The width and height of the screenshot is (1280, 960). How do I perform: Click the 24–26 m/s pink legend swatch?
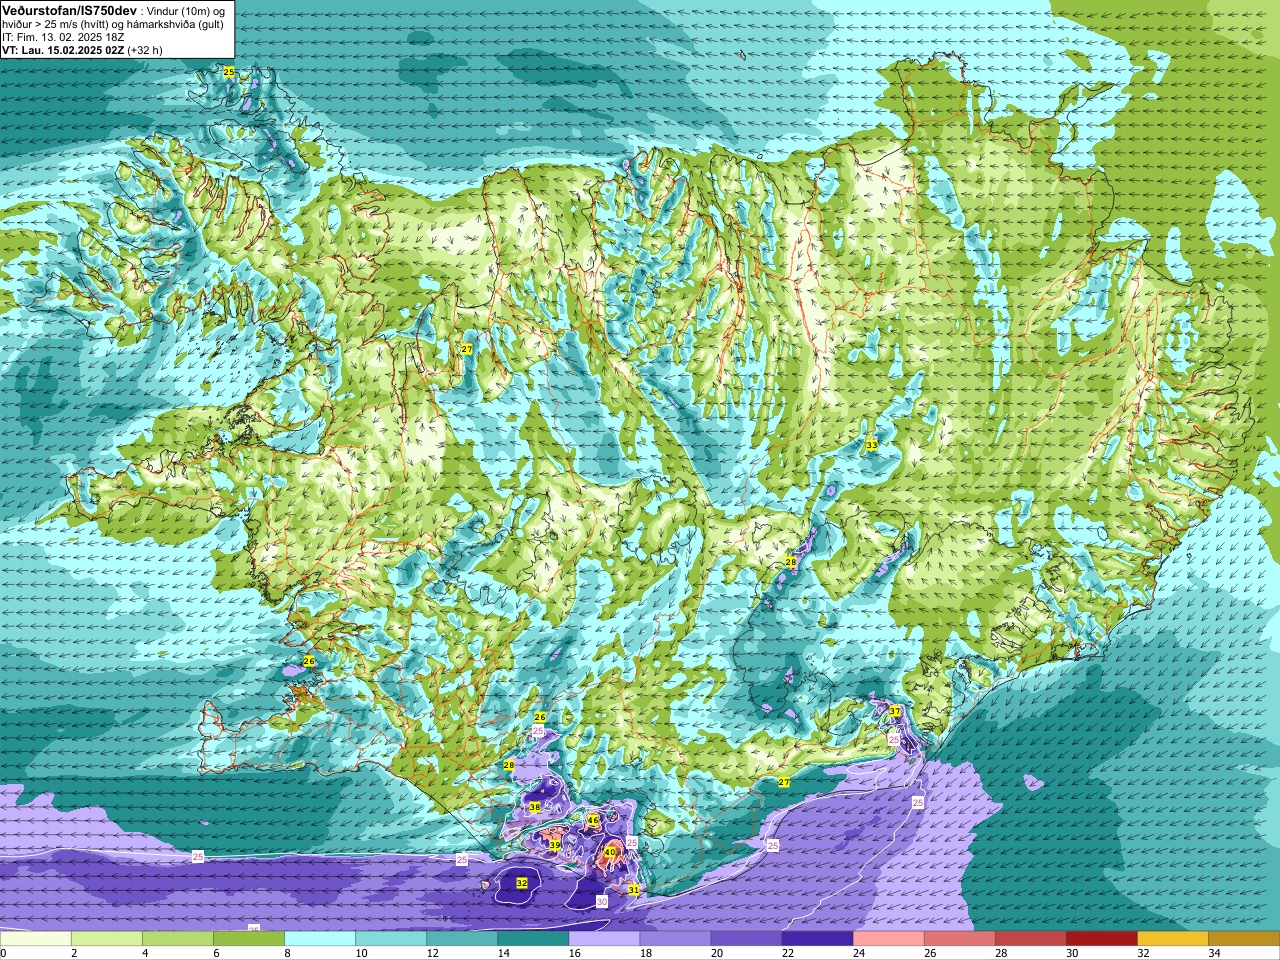[x=888, y=939]
